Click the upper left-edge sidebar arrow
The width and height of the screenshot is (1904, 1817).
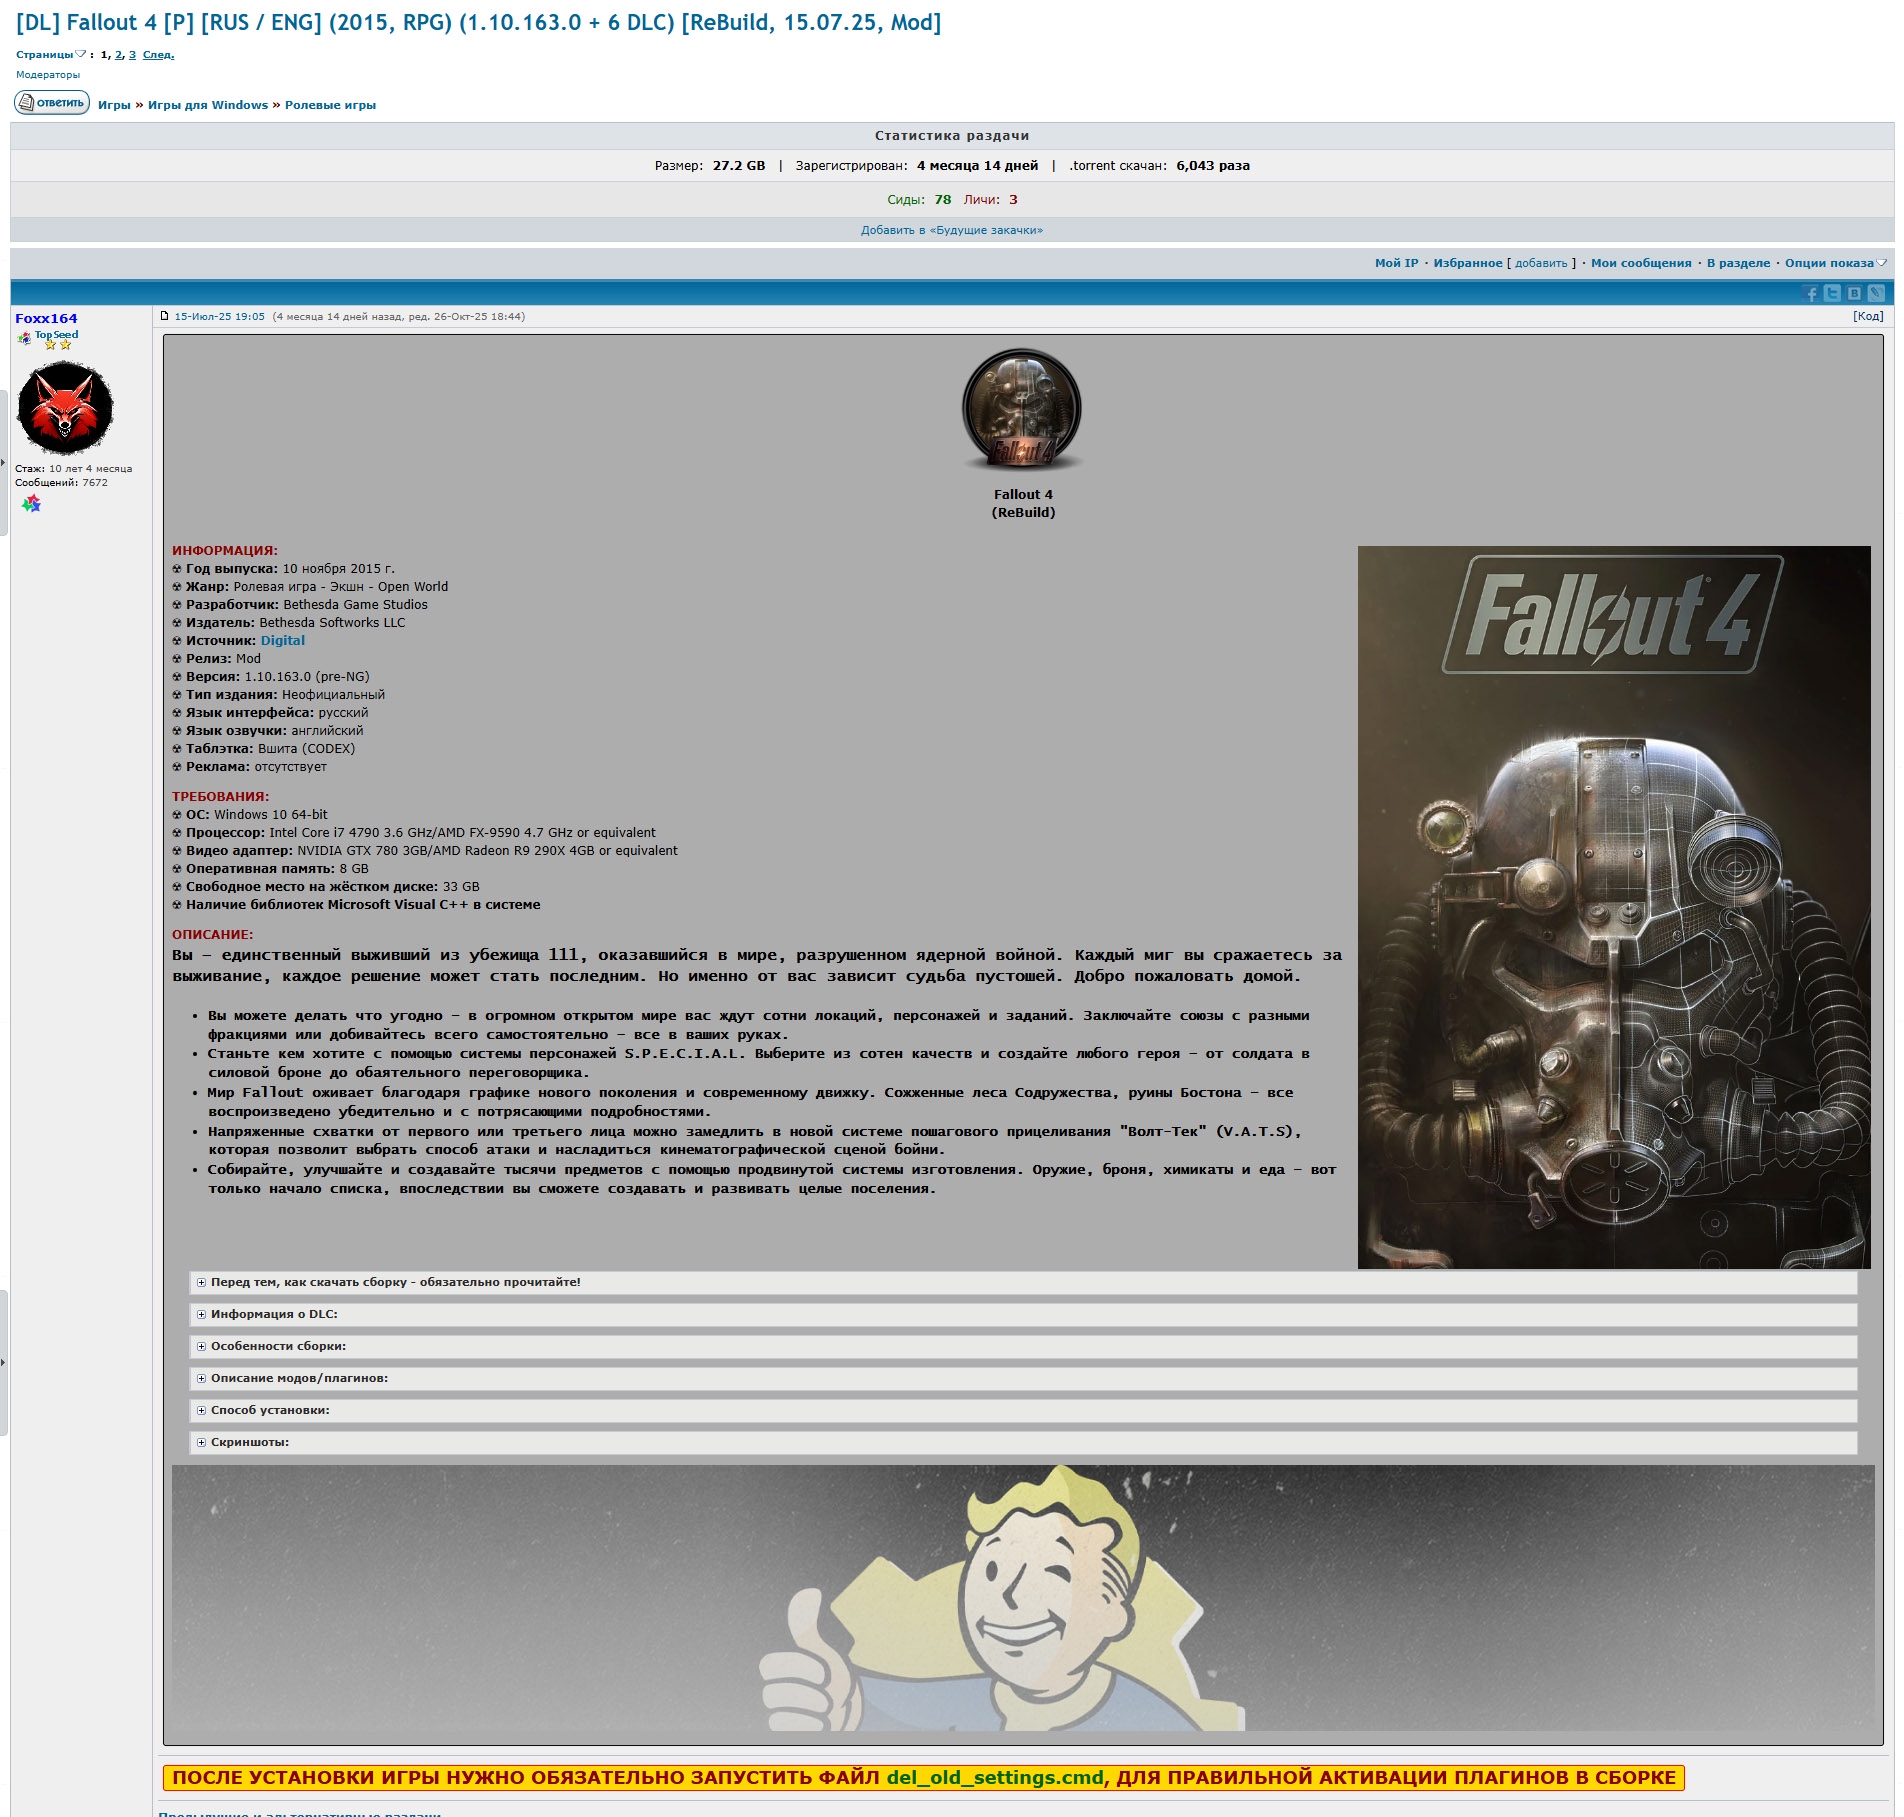click(4, 463)
